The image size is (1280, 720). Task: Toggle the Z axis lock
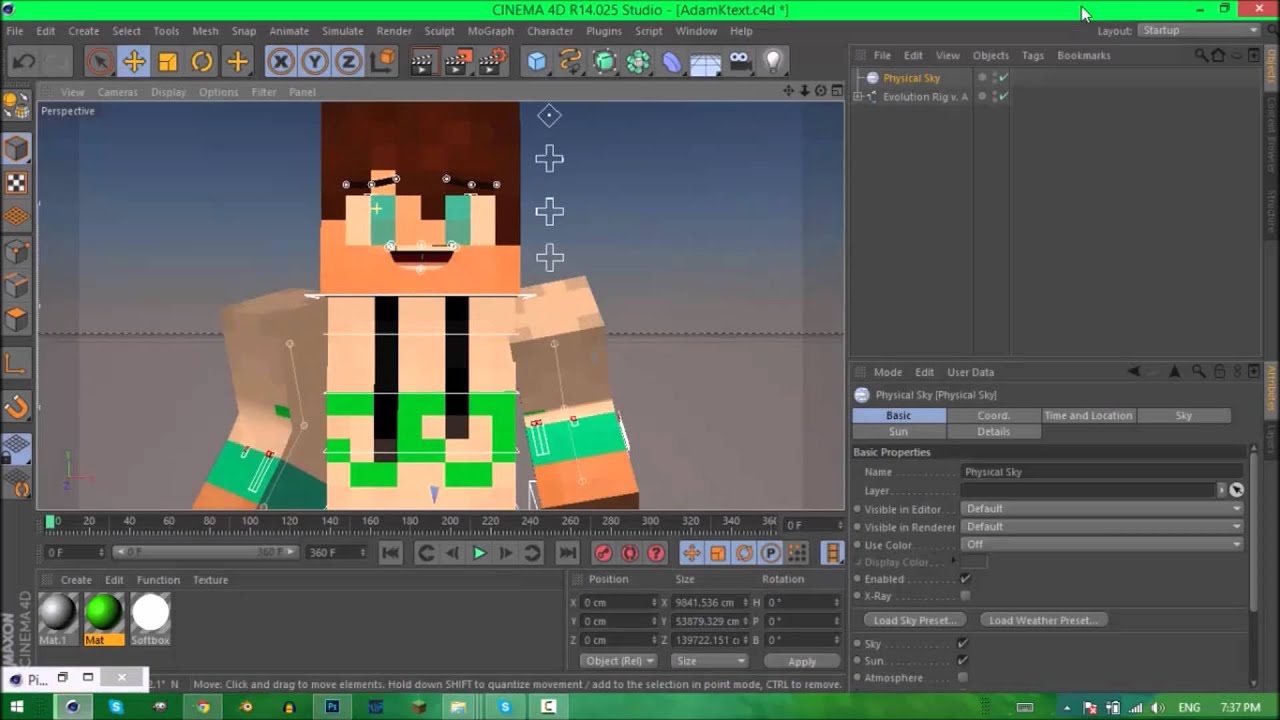tap(348, 62)
